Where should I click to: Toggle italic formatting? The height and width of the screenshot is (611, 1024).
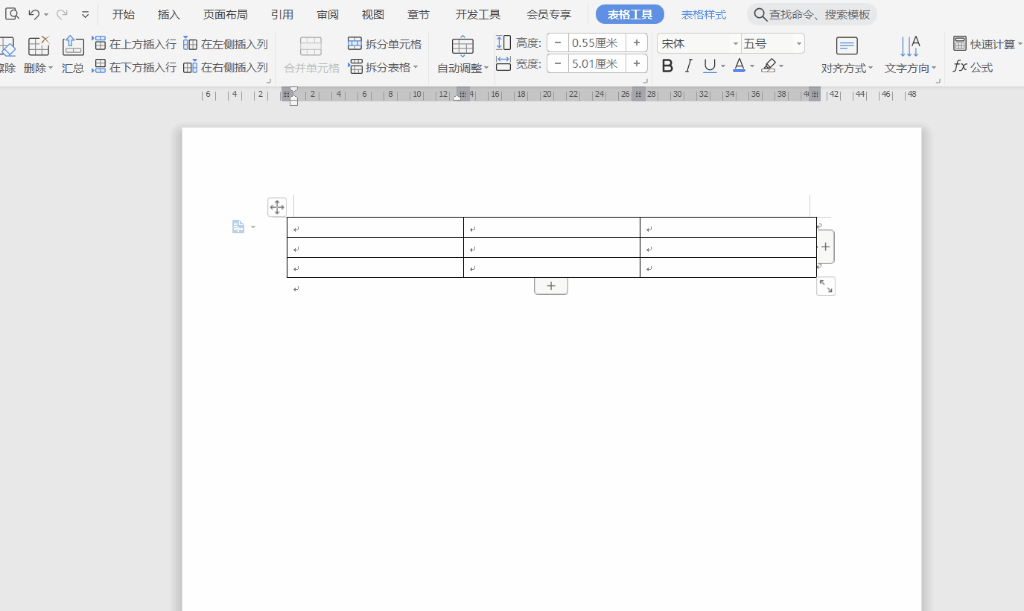pos(688,66)
